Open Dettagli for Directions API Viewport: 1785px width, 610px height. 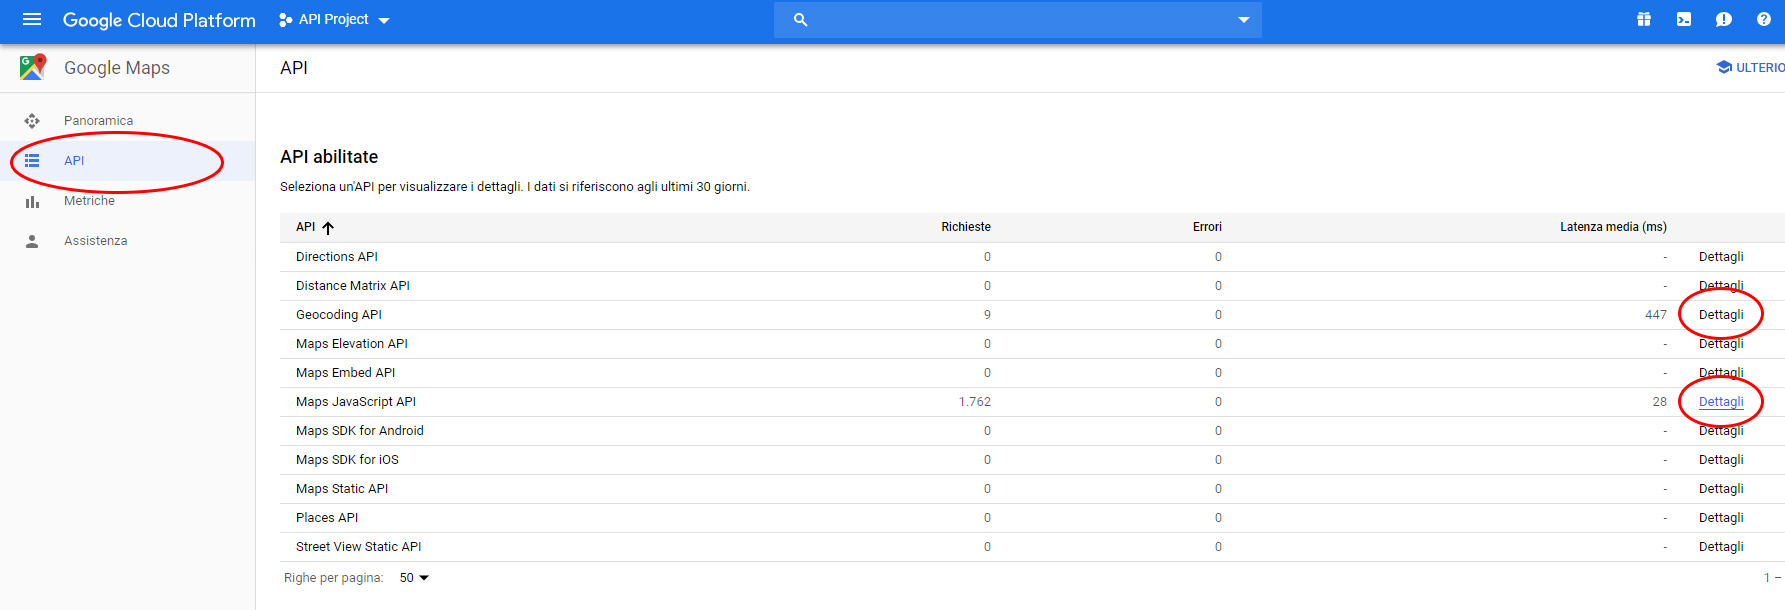(x=1721, y=257)
